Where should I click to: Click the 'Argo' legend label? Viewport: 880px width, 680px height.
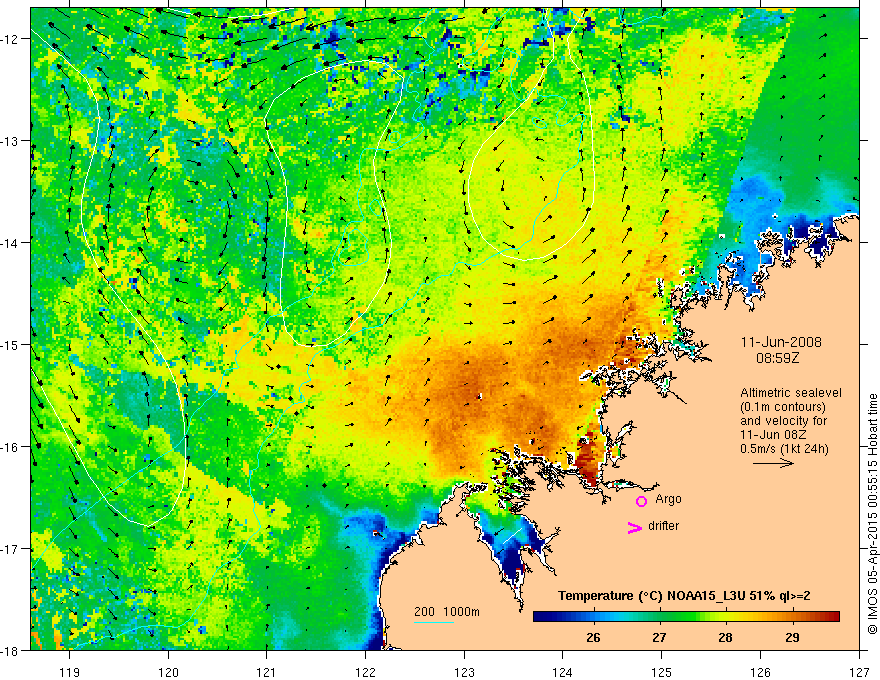[668, 499]
